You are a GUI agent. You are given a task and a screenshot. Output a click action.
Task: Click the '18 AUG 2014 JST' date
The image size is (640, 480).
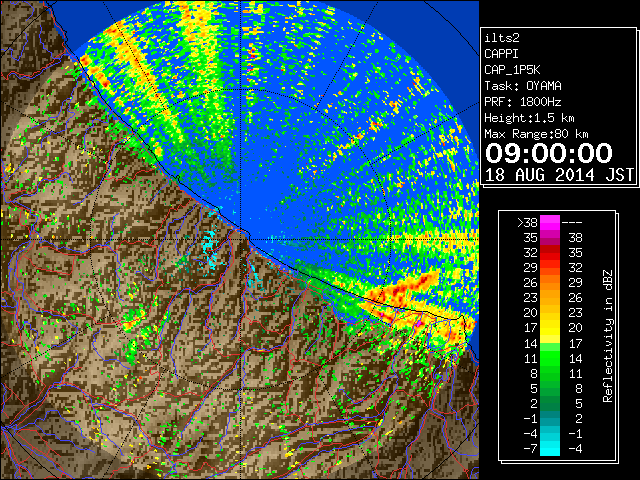point(559,175)
